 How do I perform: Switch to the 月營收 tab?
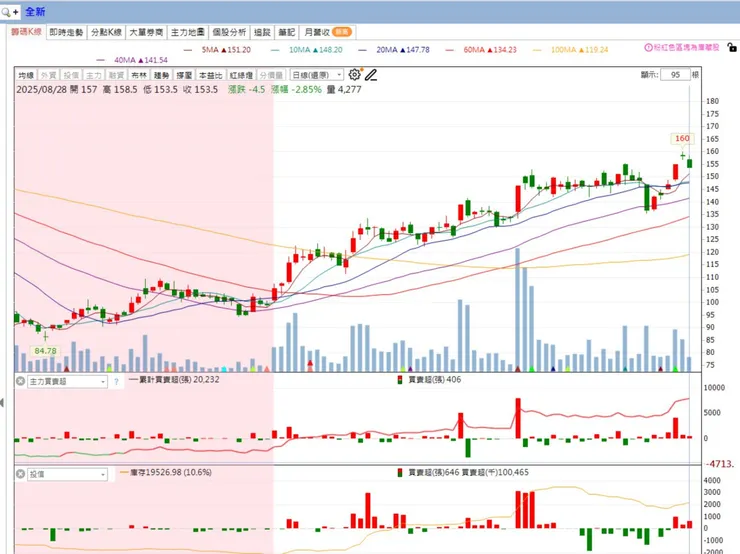click(x=328, y=32)
